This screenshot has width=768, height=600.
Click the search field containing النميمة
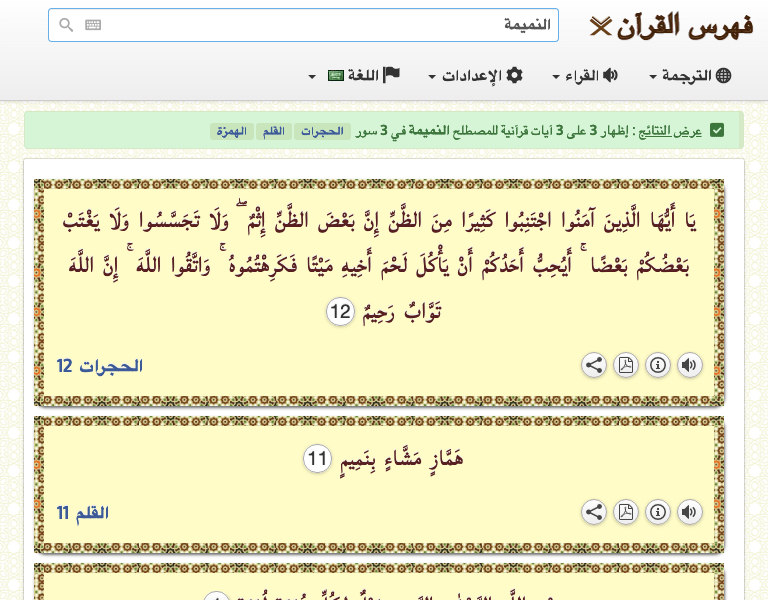click(x=320, y=25)
